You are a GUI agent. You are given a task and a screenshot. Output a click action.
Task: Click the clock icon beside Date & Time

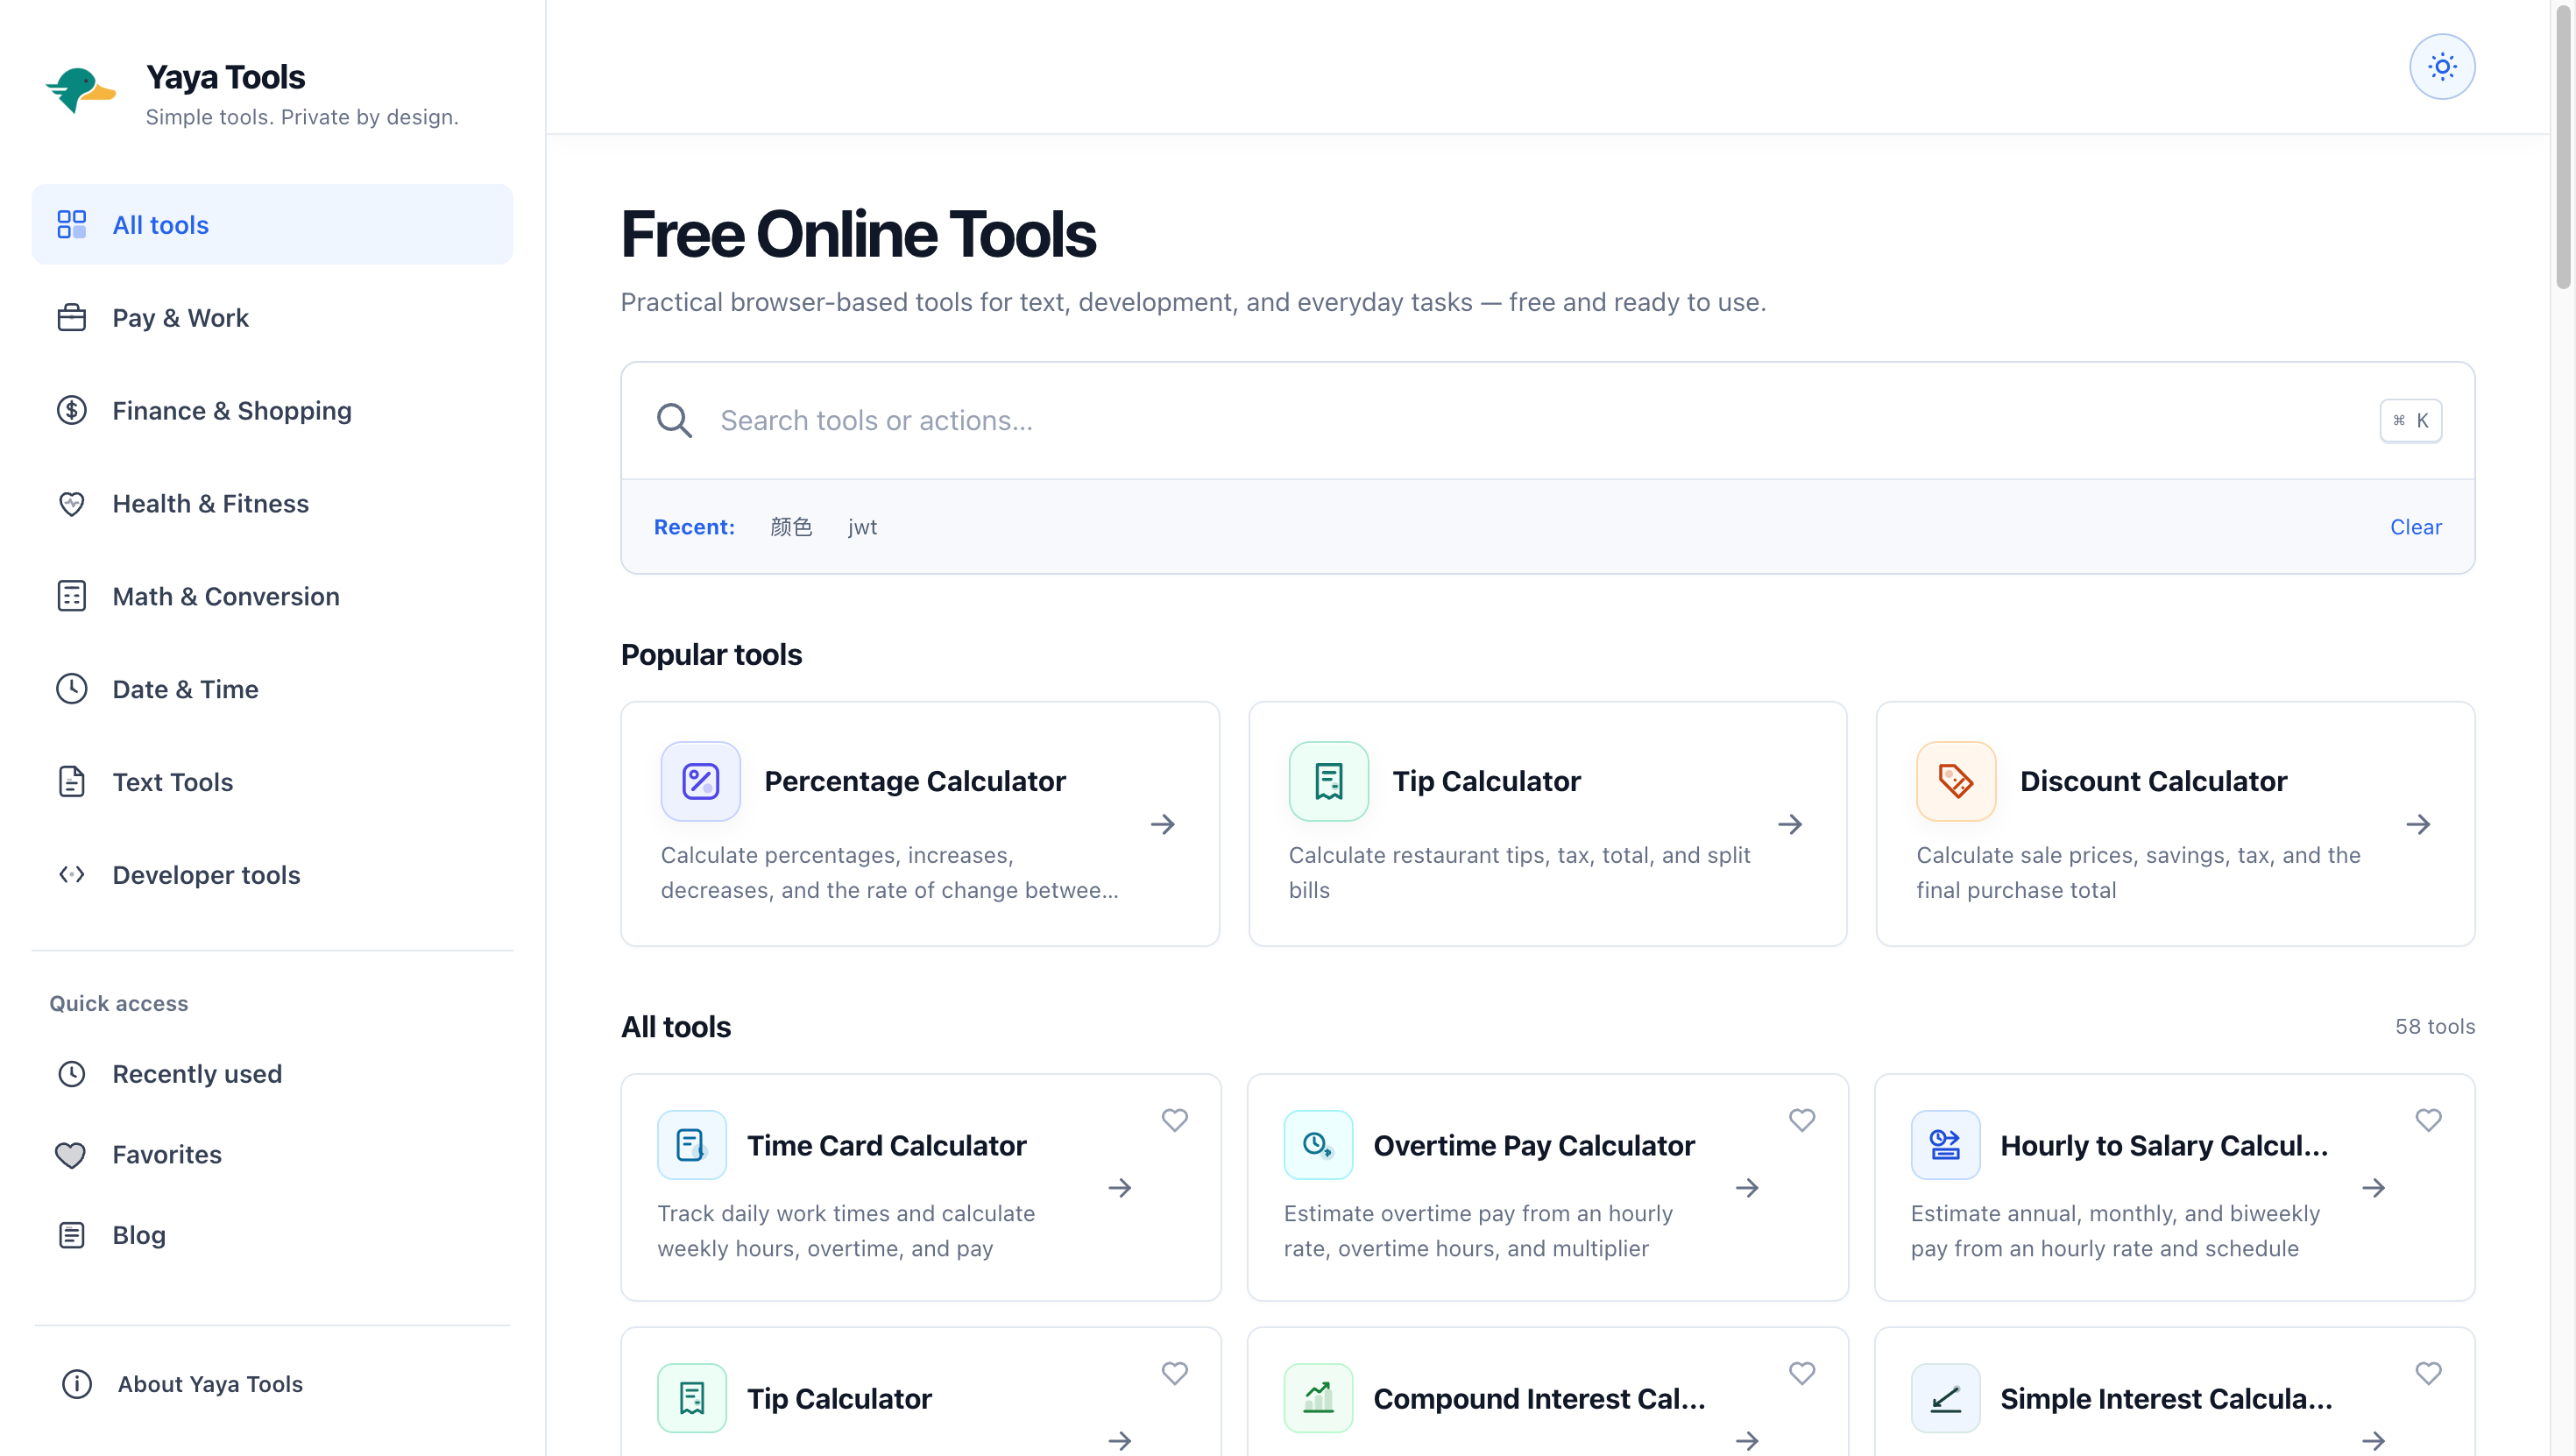click(72, 688)
